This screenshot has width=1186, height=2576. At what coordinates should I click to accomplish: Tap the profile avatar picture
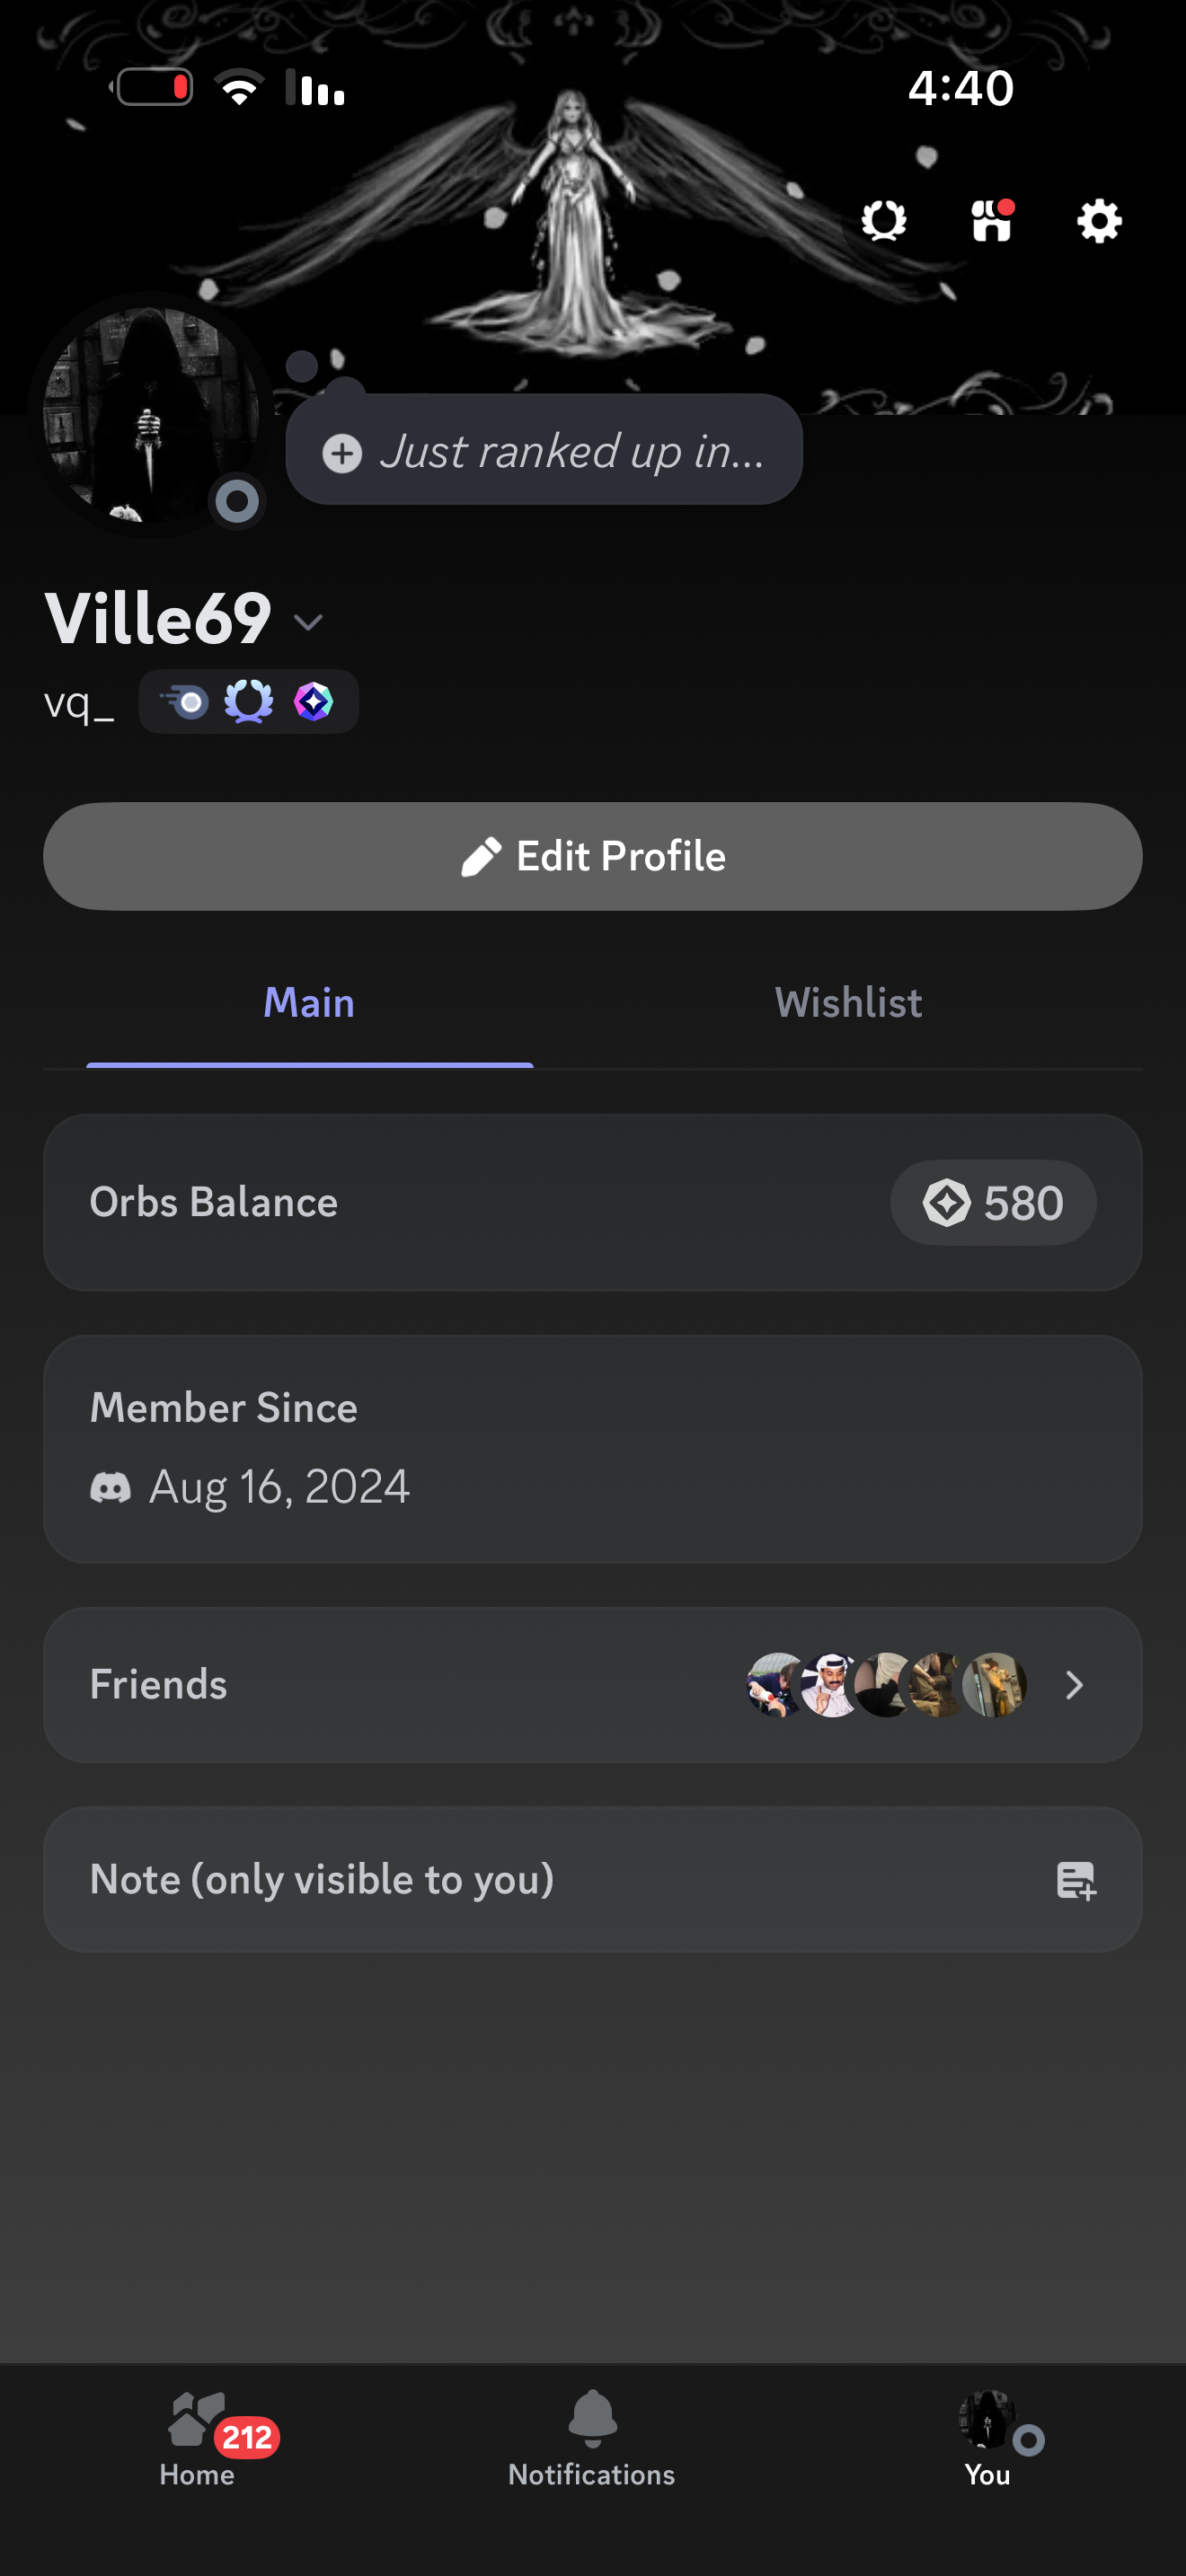click(x=148, y=412)
